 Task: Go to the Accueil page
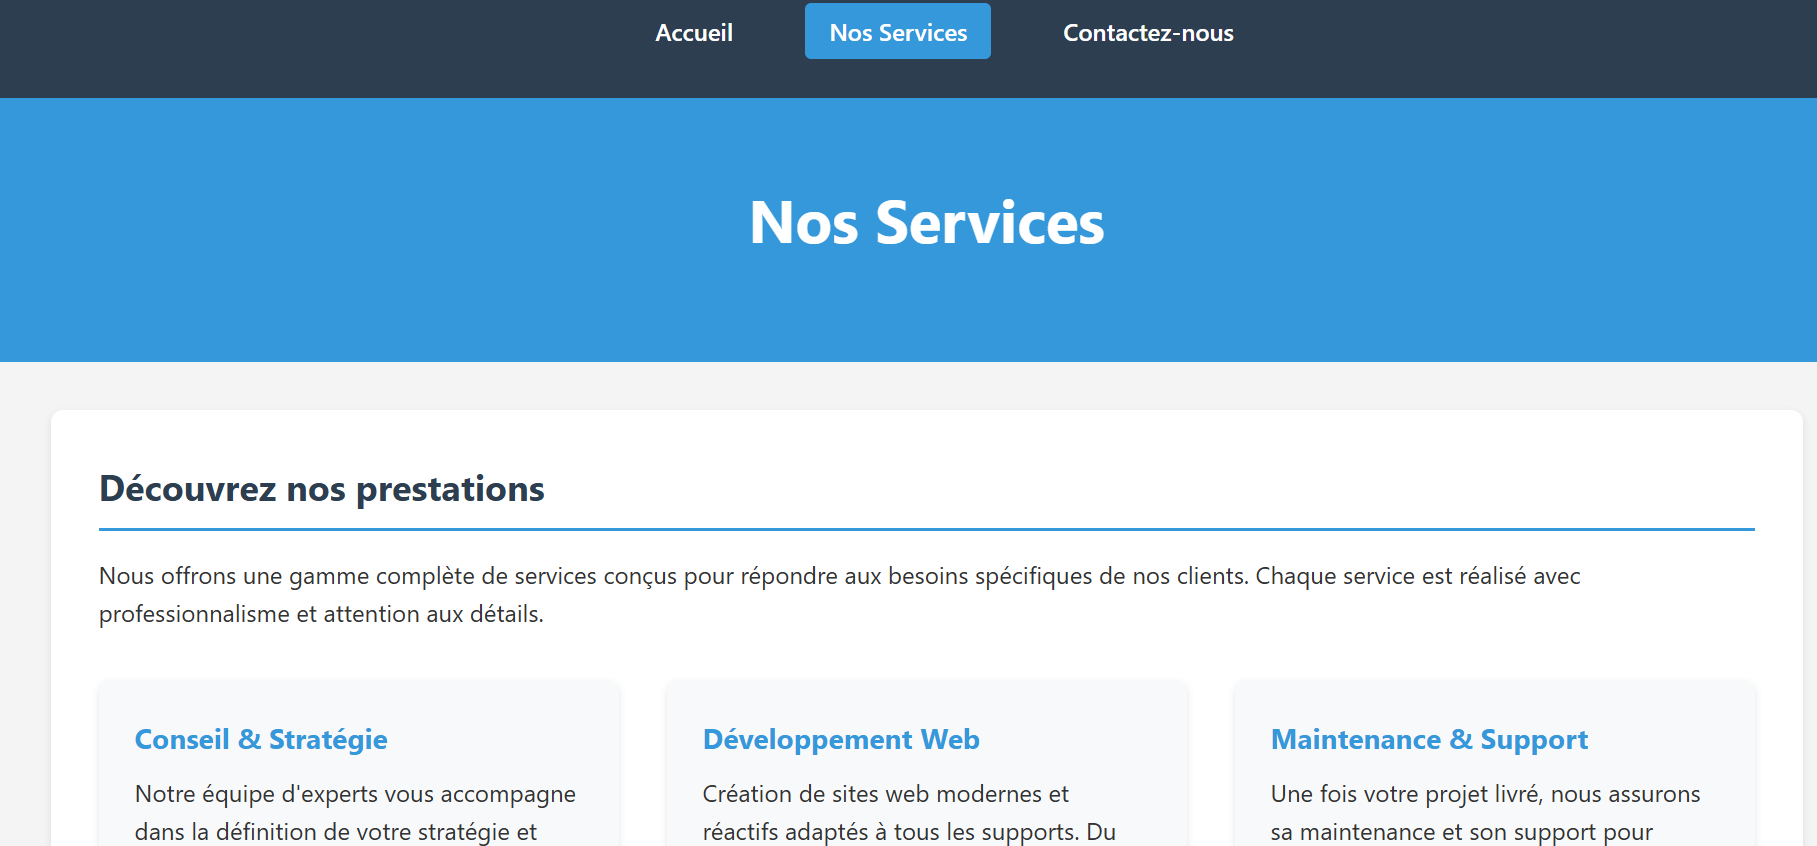click(693, 33)
